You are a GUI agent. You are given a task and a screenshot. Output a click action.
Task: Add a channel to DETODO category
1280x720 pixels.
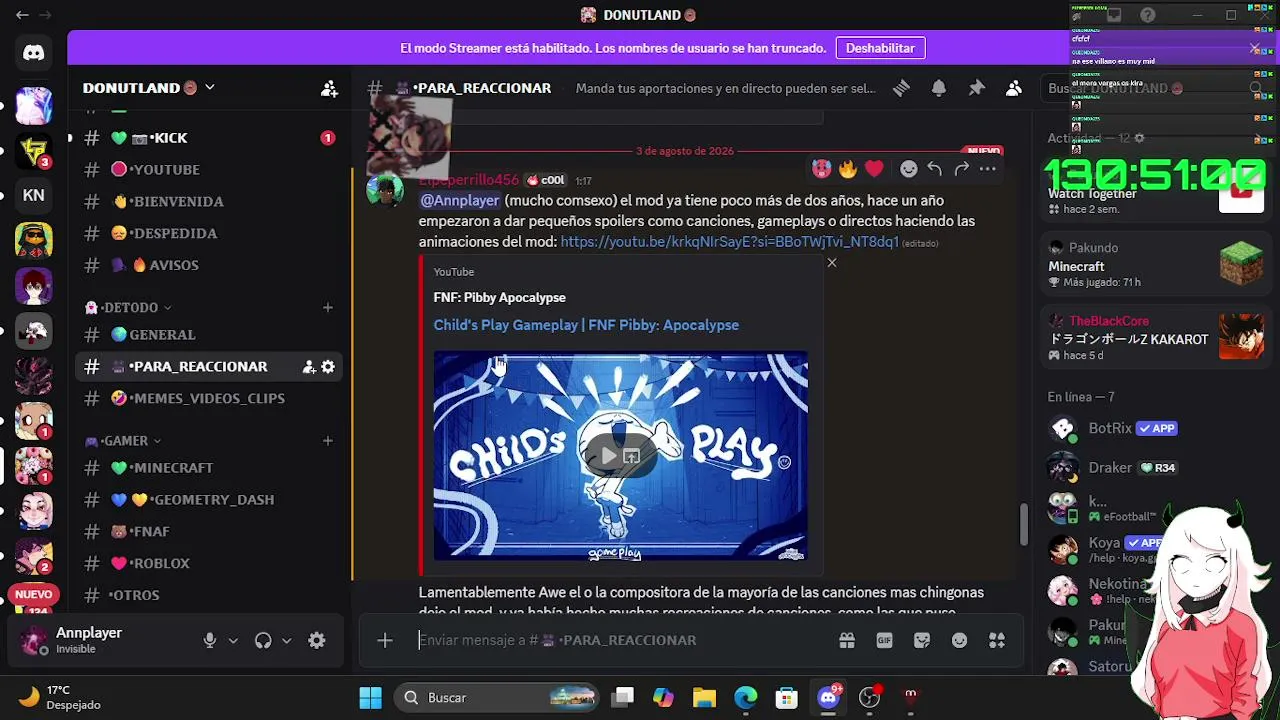[327, 307]
